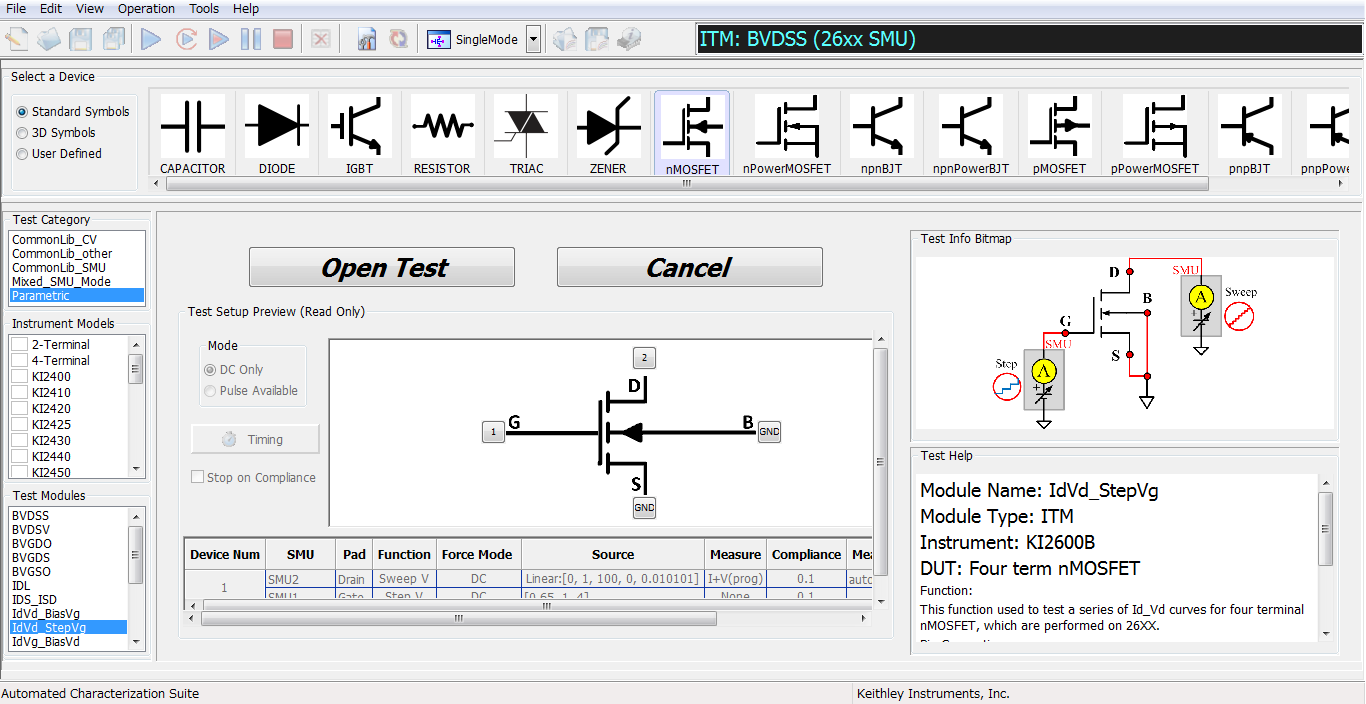The height and width of the screenshot is (704, 1366).
Task: Check the 2-Terminal instrument model box
Action: pos(19,345)
